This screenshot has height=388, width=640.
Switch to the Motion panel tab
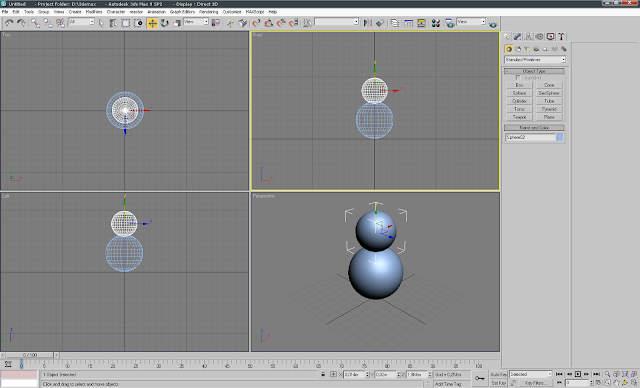pos(540,37)
